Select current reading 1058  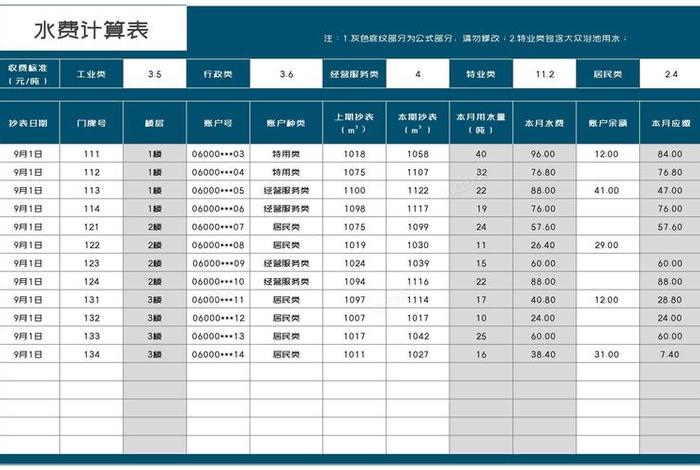tap(418, 154)
